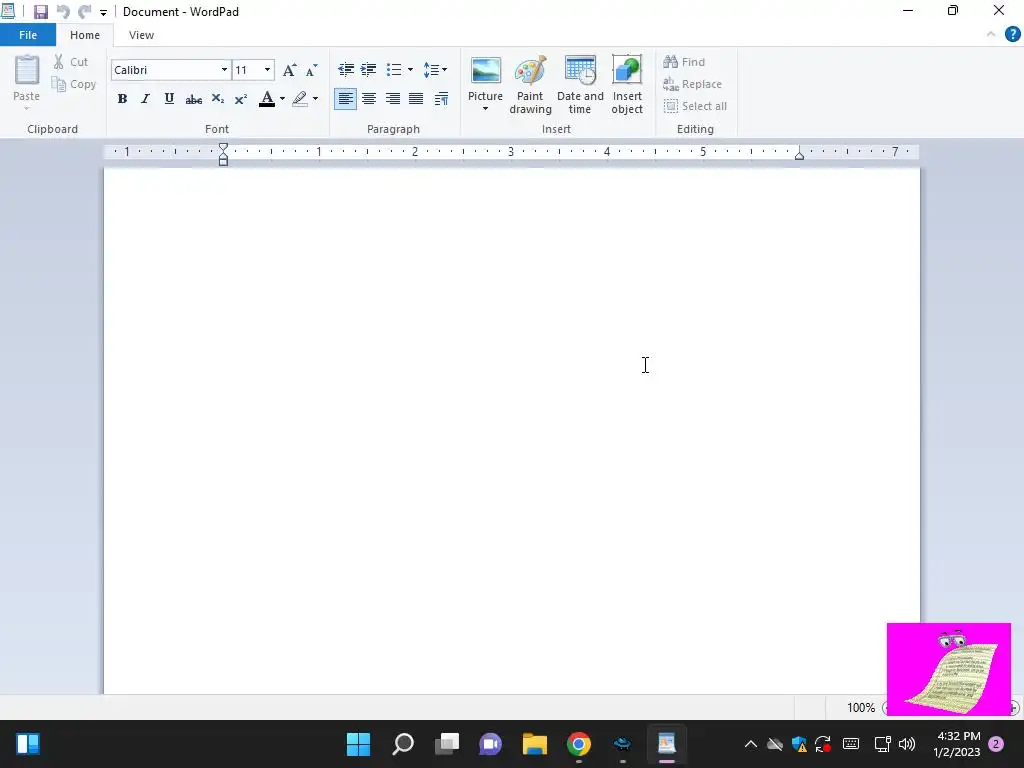Select Center text alignment
The height and width of the screenshot is (768, 1024).
pyautogui.click(x=369, y=99)
